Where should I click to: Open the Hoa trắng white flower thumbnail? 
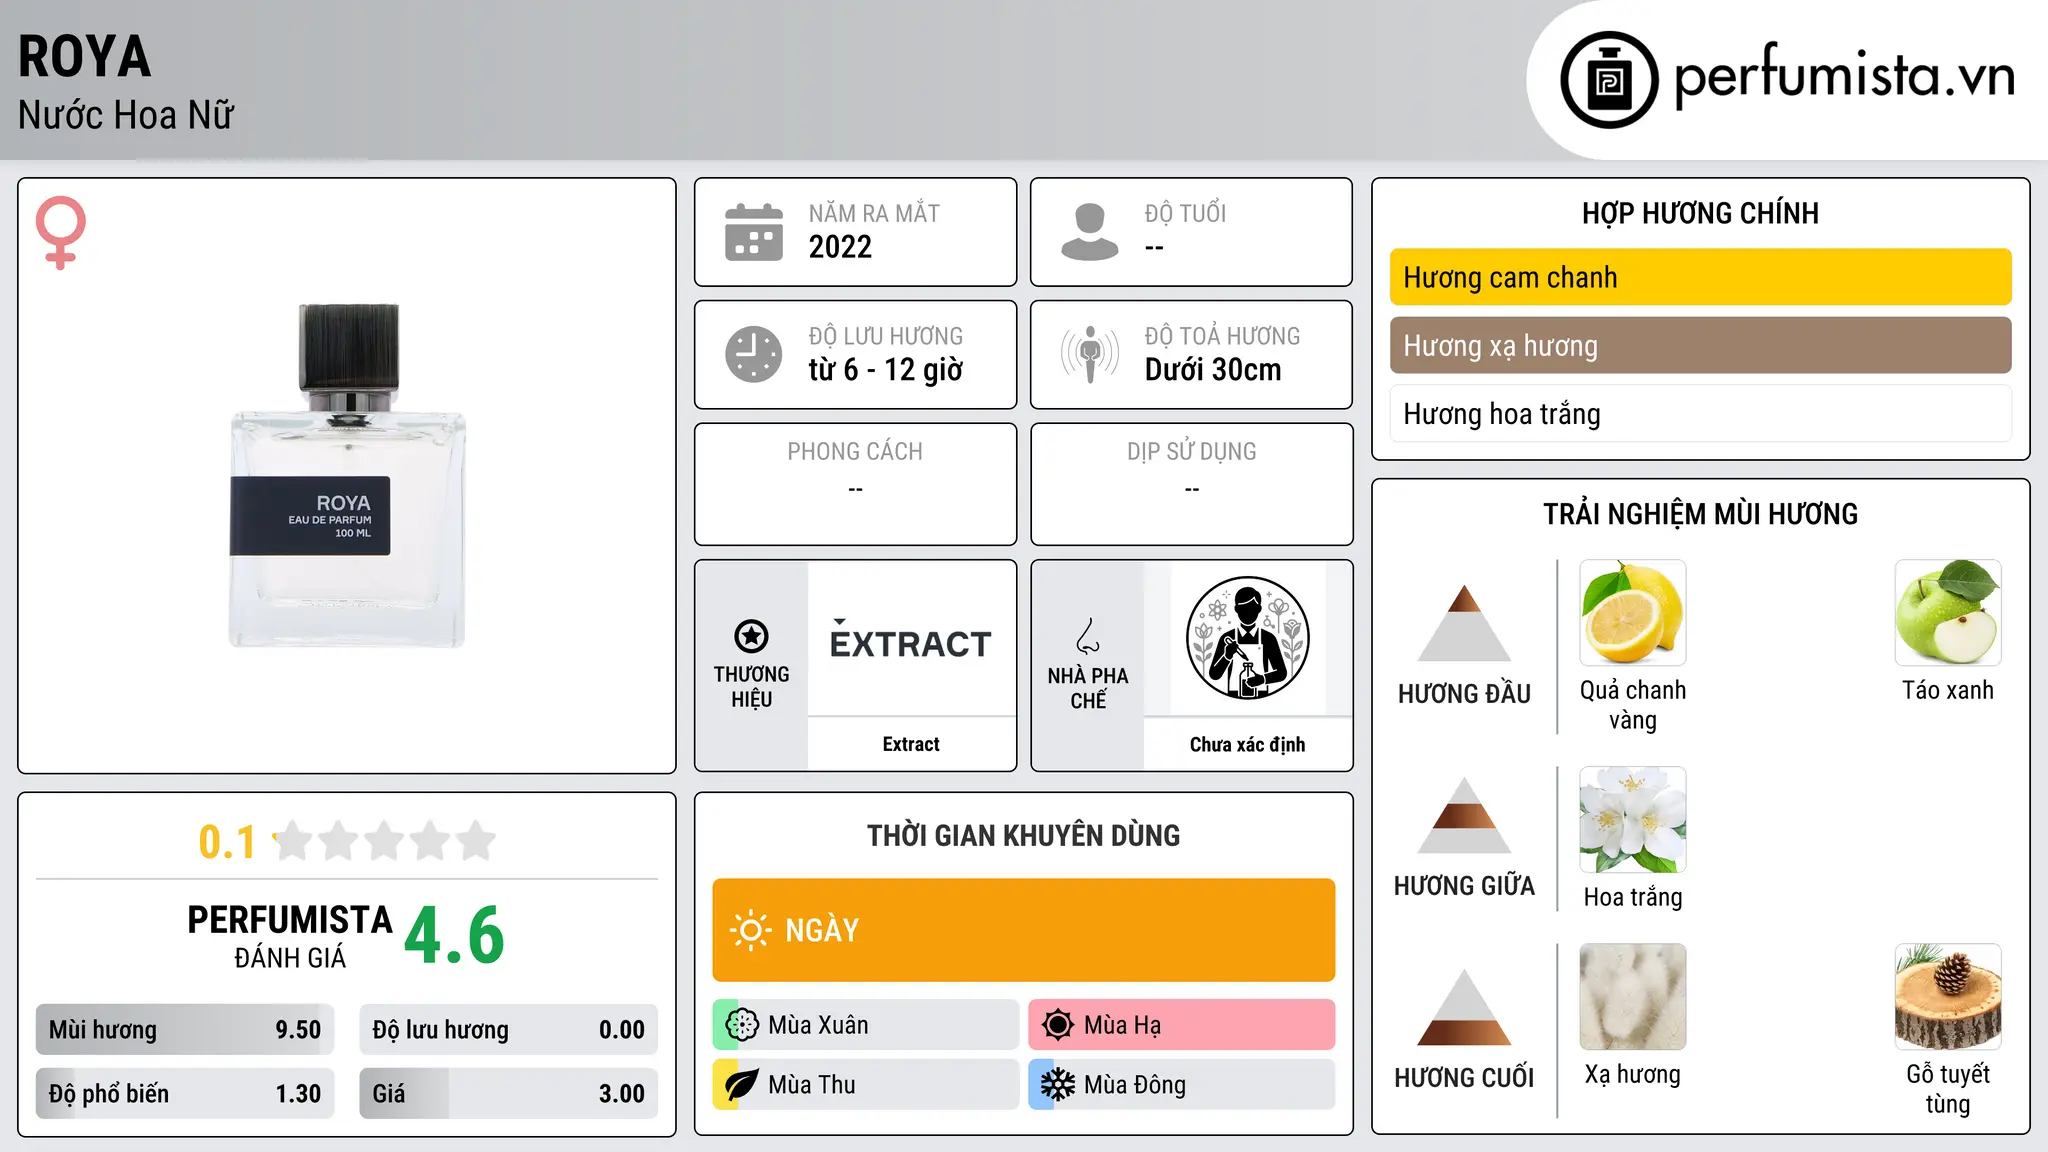pyautogui.click(x=1633, y=820)
